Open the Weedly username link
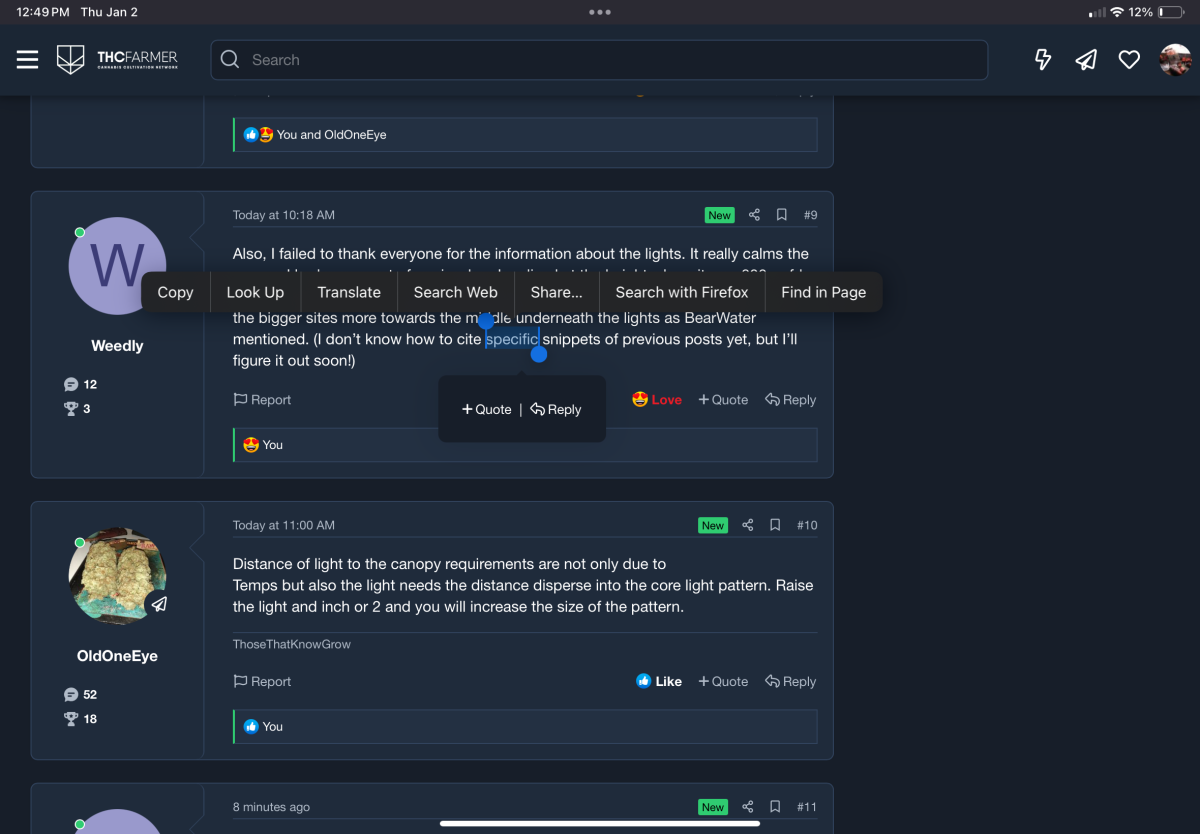The width and height of the screenshot is (1200, 834). pyautogui.click(x=117, y=346)
